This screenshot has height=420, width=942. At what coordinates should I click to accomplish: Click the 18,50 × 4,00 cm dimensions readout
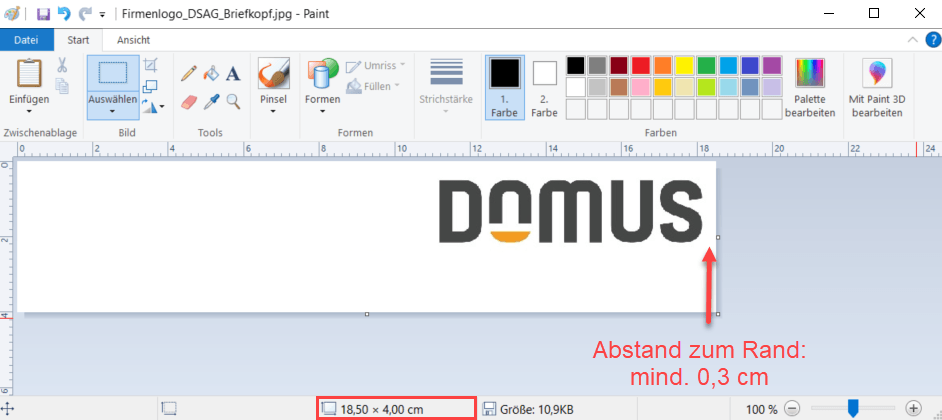pyautogui.click(x=381, y=410)
